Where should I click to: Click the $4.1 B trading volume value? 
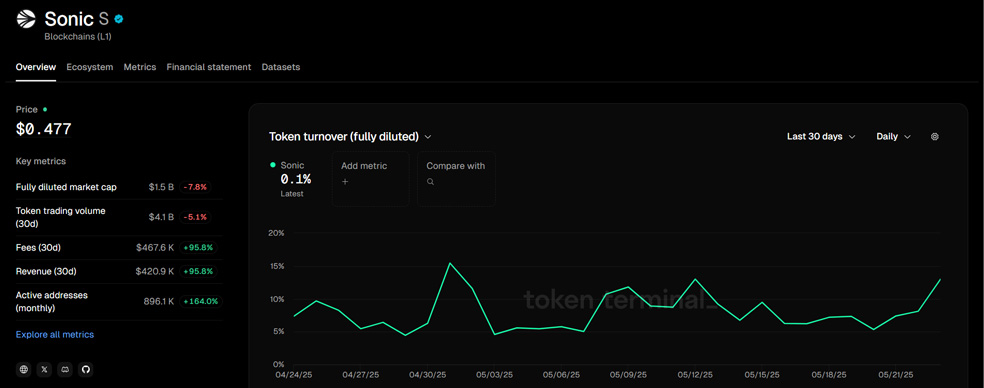(x=161, y=217)
